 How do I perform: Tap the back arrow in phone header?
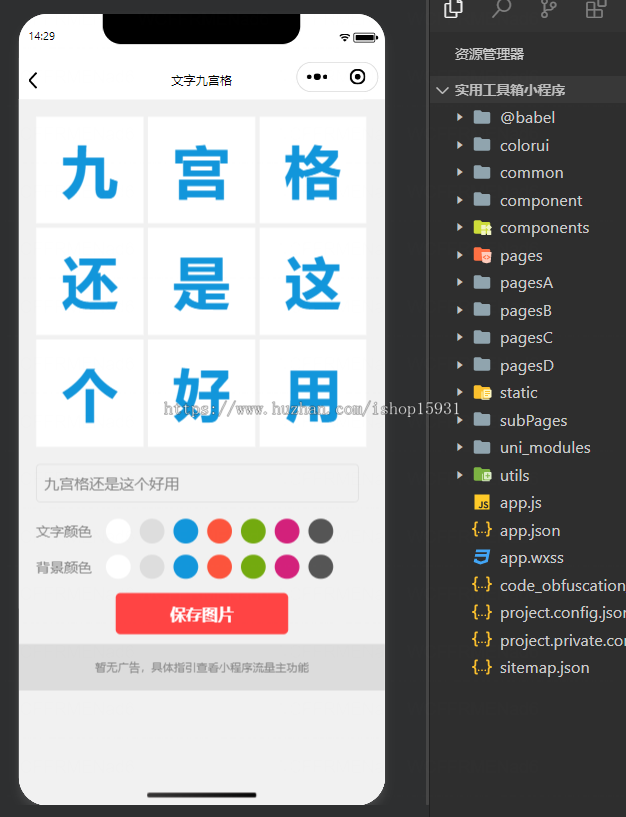pyautogui.click(x=33, y=80)
